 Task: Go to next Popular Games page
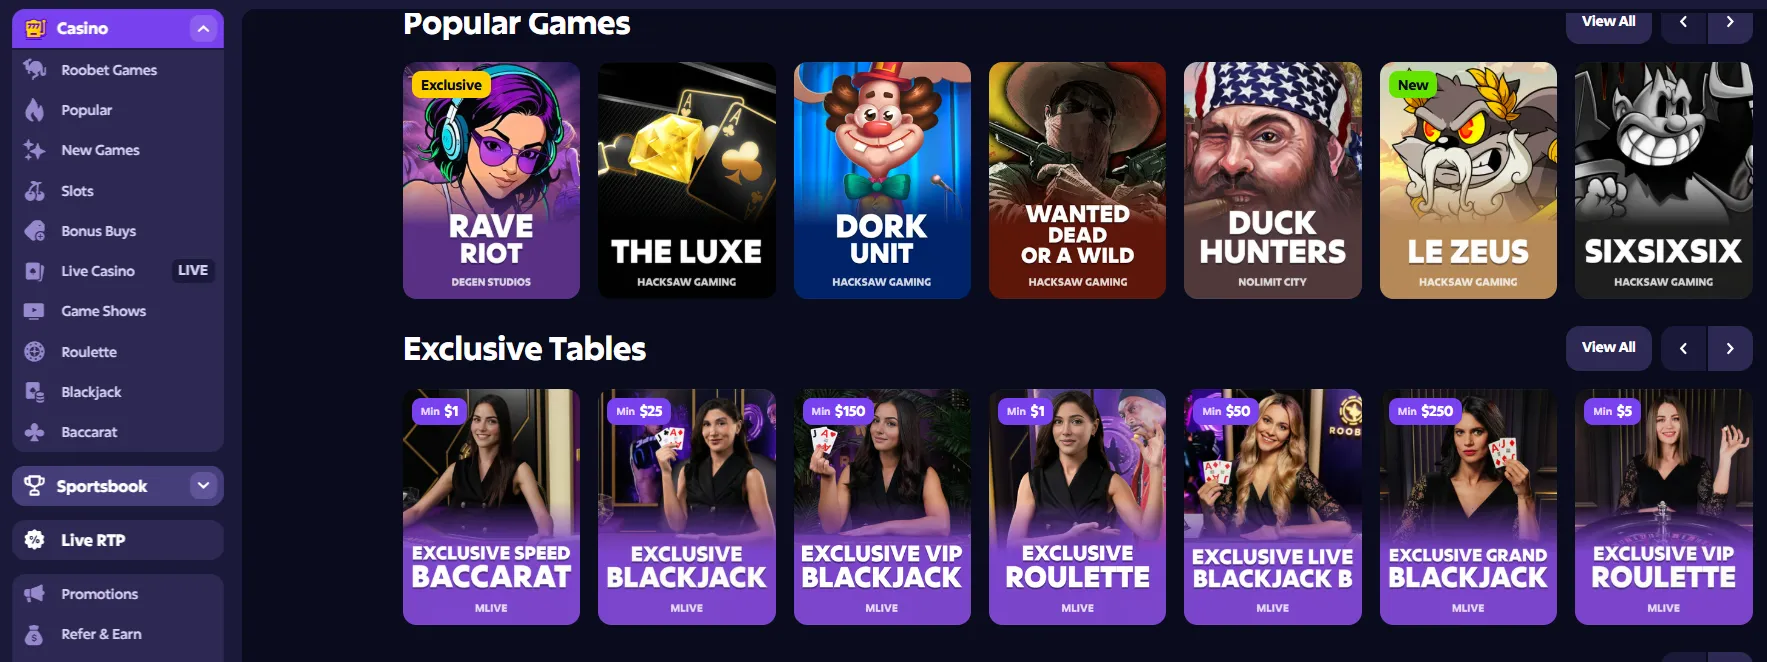point(1730,22)
